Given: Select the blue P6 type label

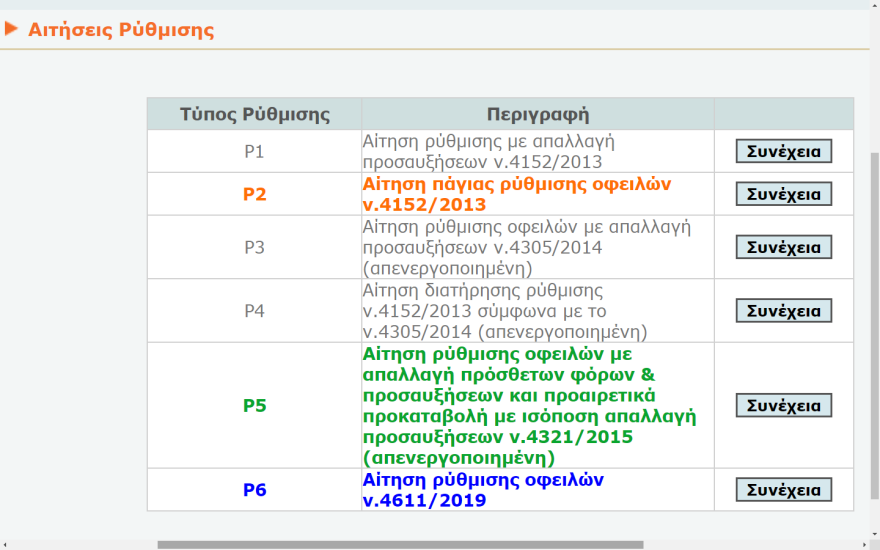Looking at the screenshot, I should [255, 490].
